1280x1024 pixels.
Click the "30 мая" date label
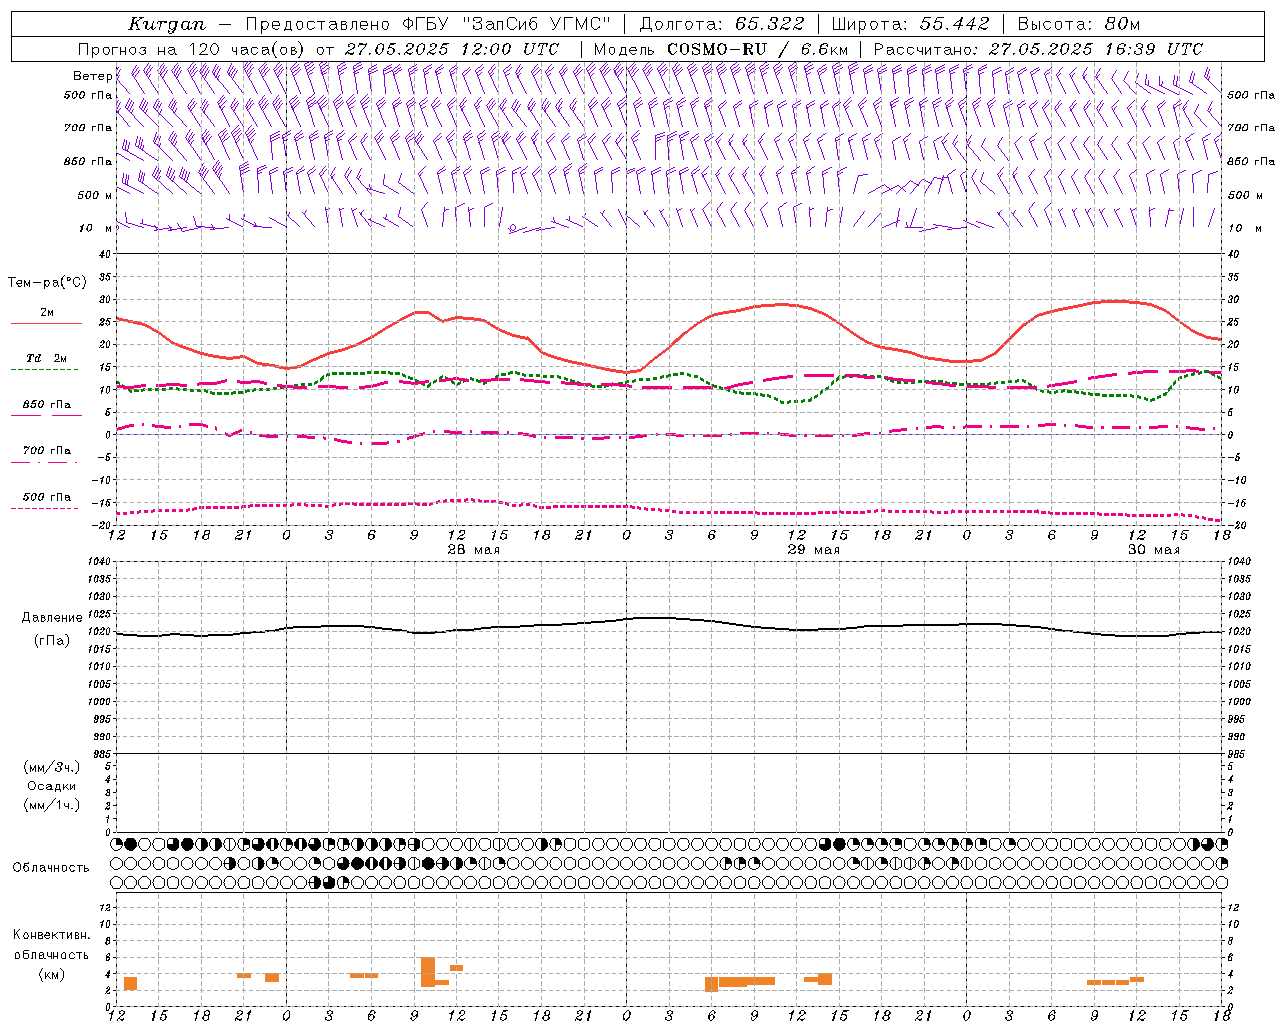[1153, 550]
